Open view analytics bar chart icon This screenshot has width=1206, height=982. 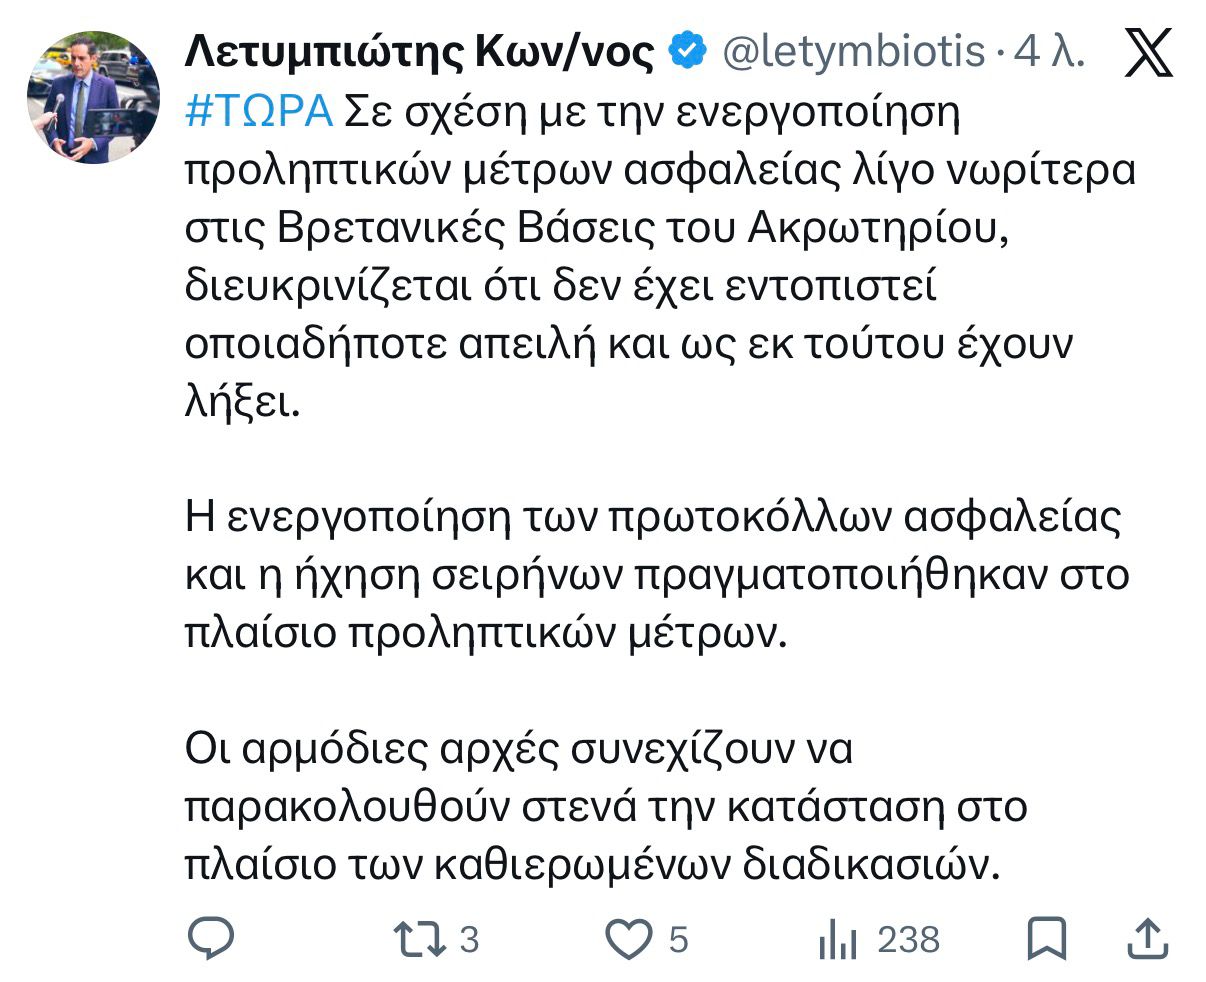[837, 939]
